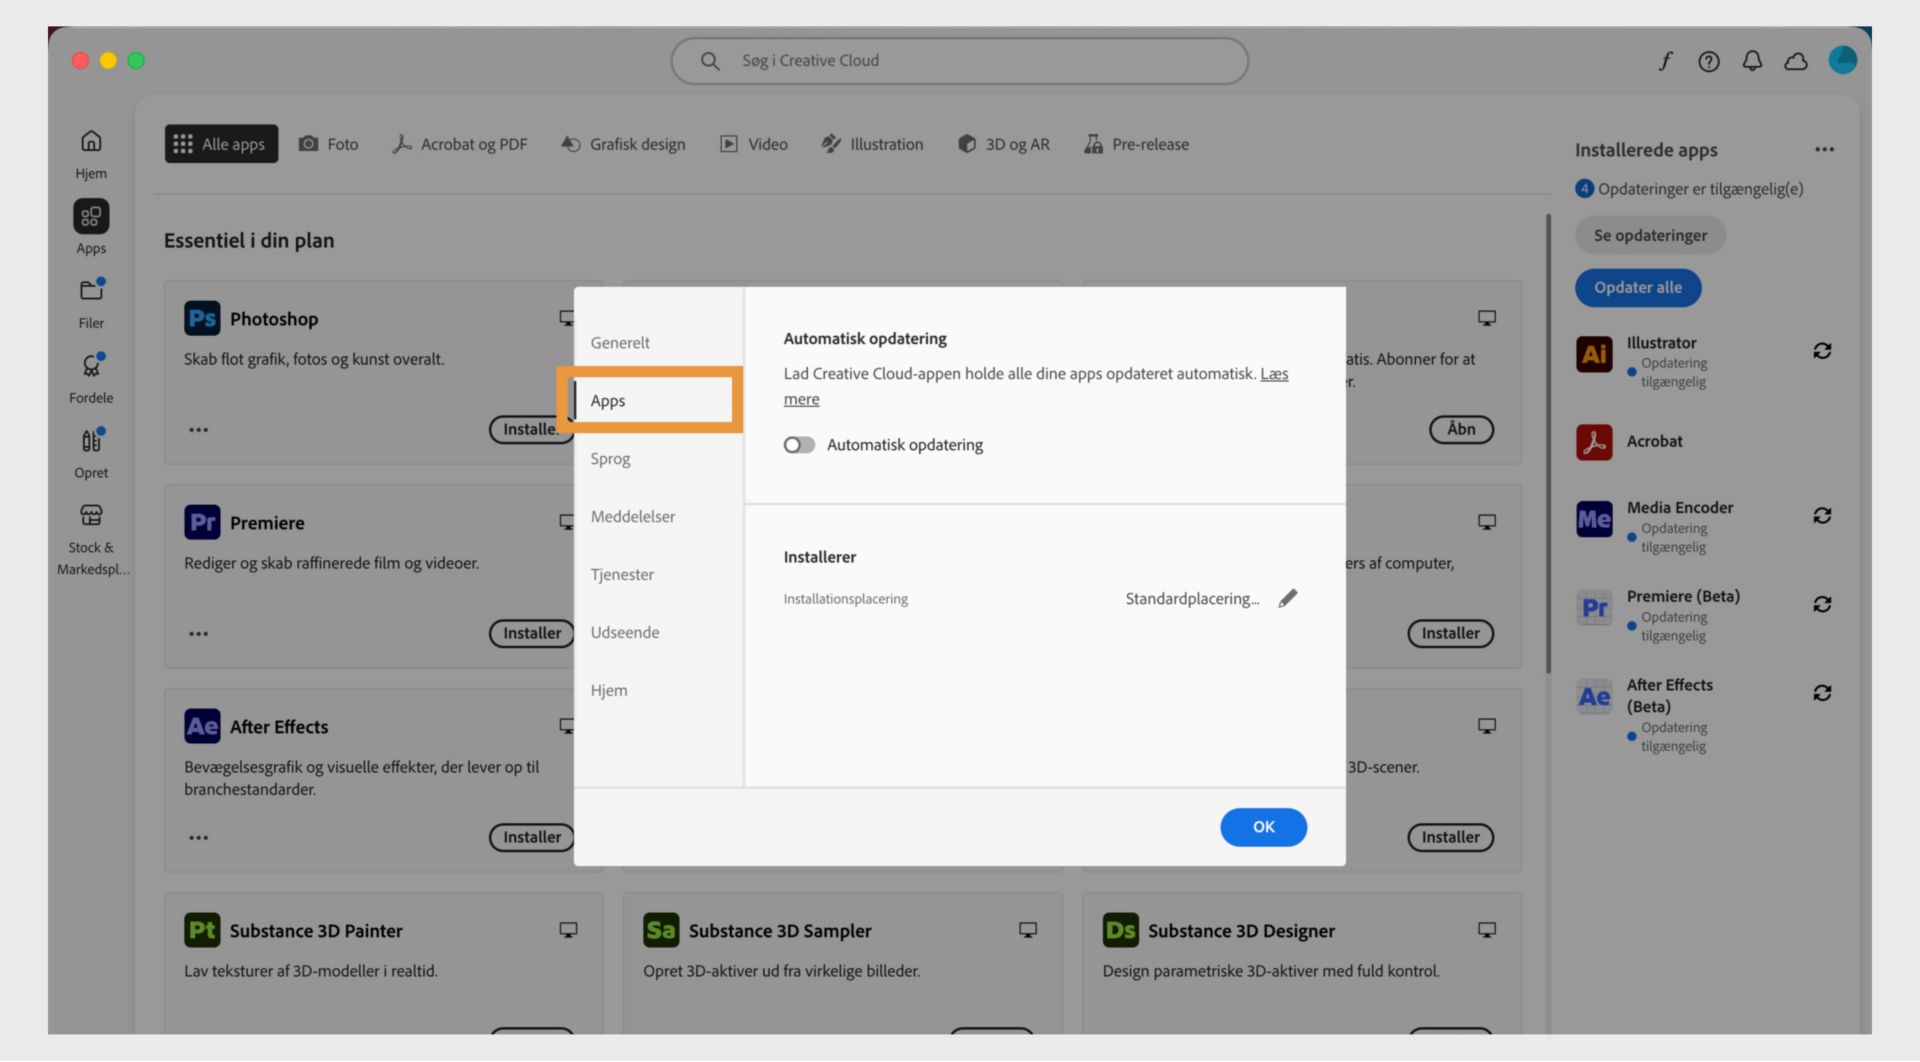The height and width of the screenshot is (1062, 1920).
Task: Update Illustrator with refresh icon
Action: point(1822,351)
